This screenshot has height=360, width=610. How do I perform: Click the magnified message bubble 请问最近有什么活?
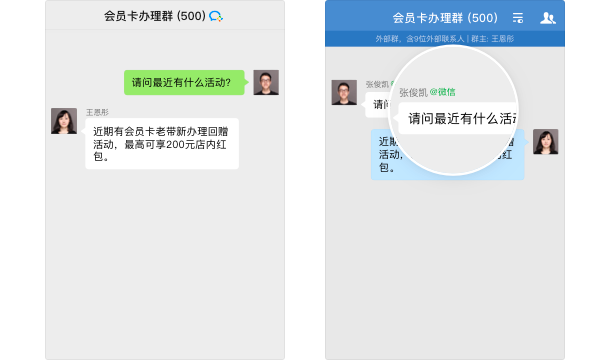(457, 118)
